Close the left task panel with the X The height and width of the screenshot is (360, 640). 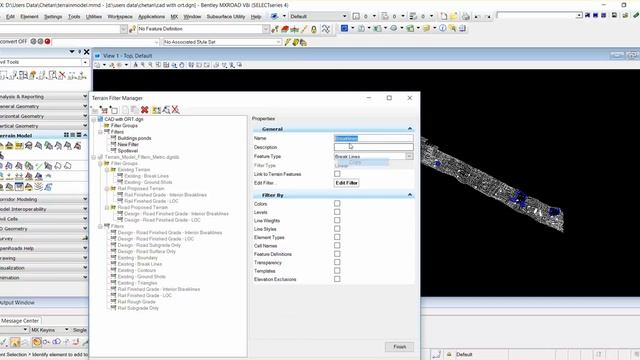point(87,52)
